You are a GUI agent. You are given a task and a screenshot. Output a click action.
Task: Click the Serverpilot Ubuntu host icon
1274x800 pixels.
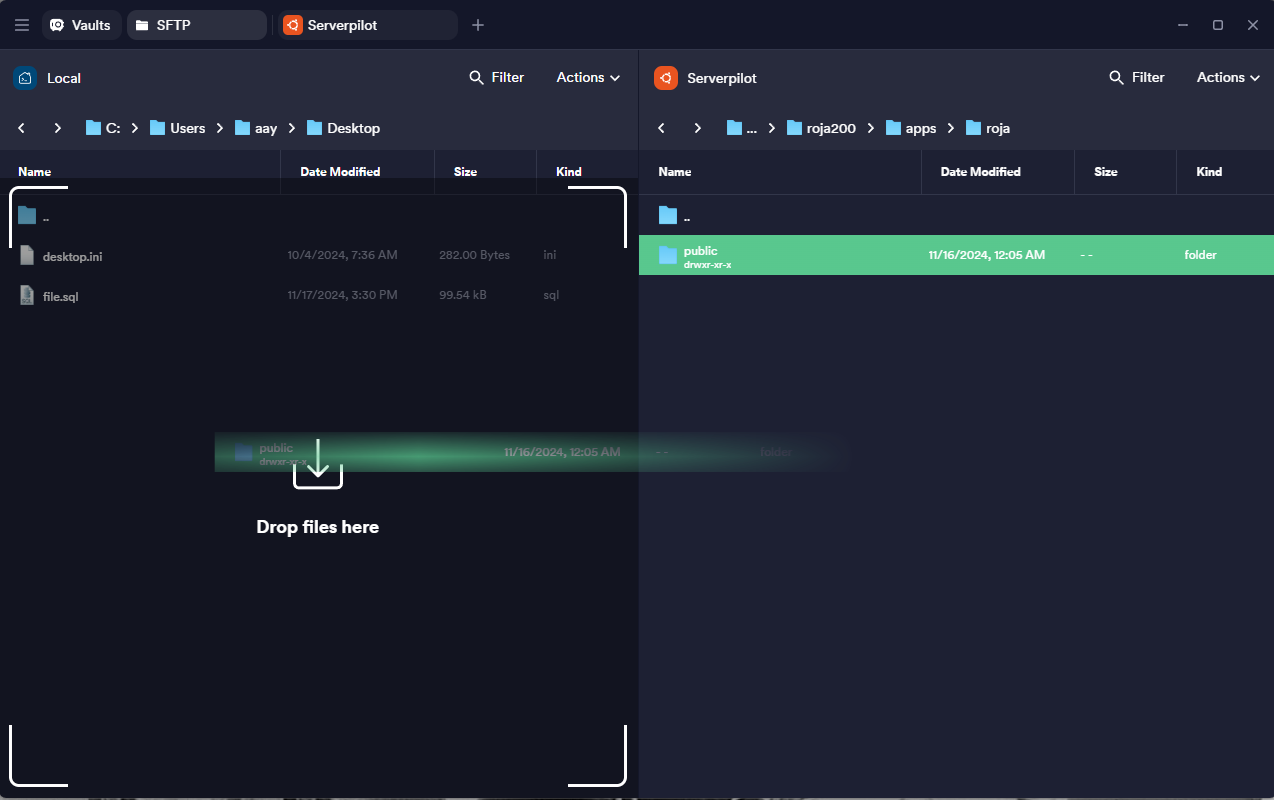tap(666, 78)
